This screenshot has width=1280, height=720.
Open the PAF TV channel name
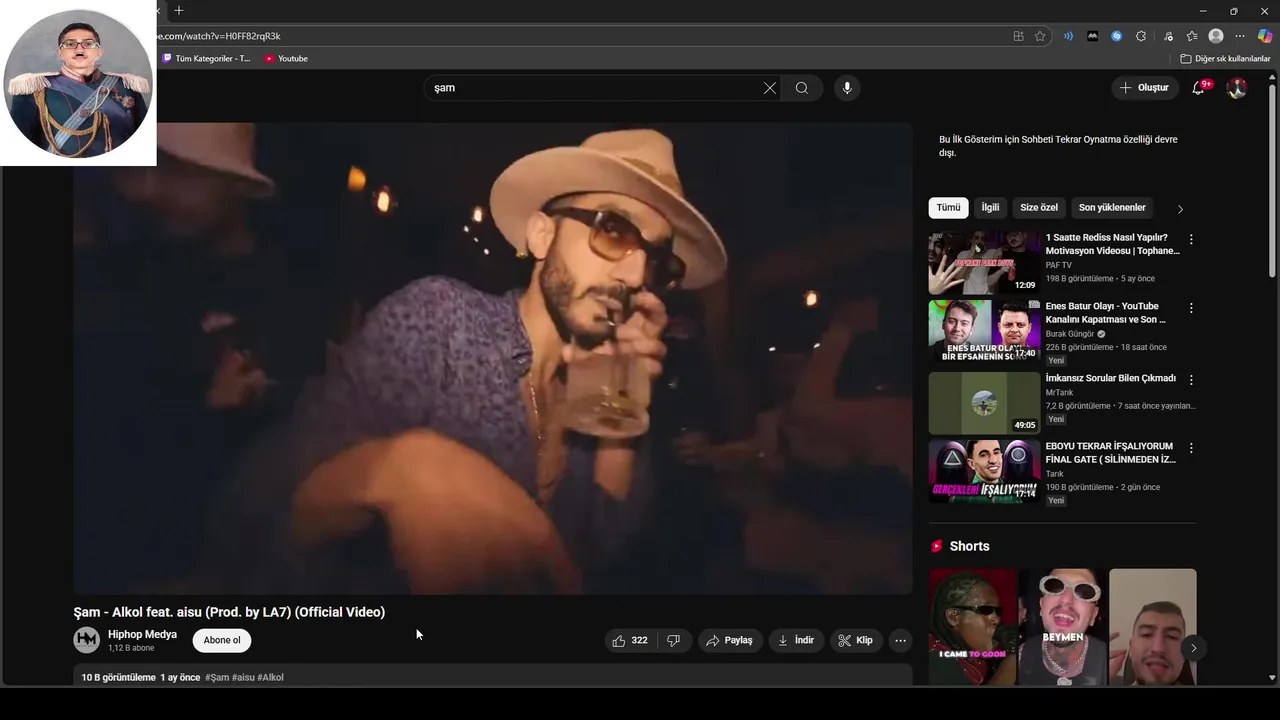pyautogui.click(x=1058, y=265)
